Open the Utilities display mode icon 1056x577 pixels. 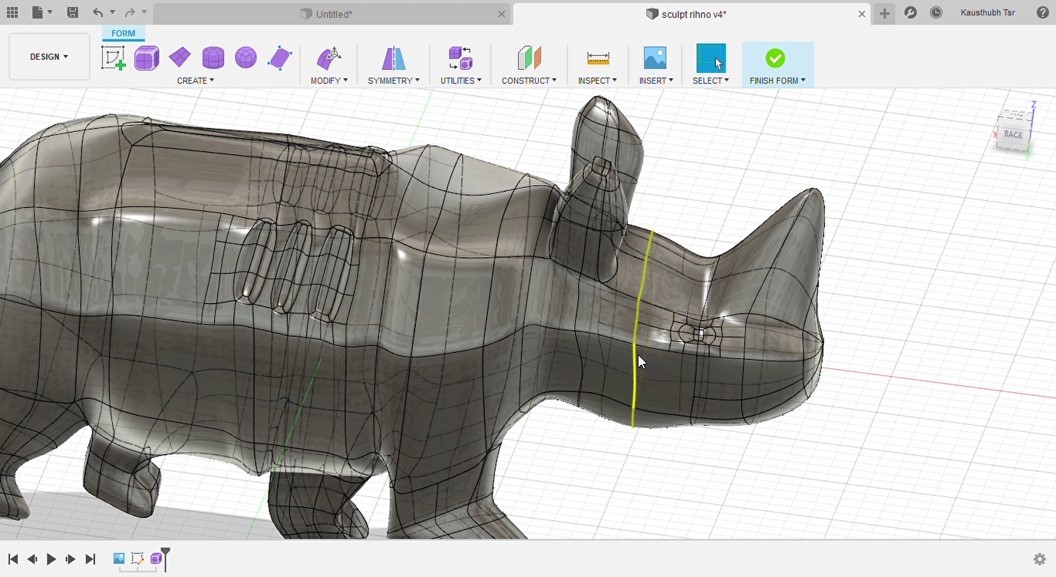pyautogui.click(x=461, y=58)
